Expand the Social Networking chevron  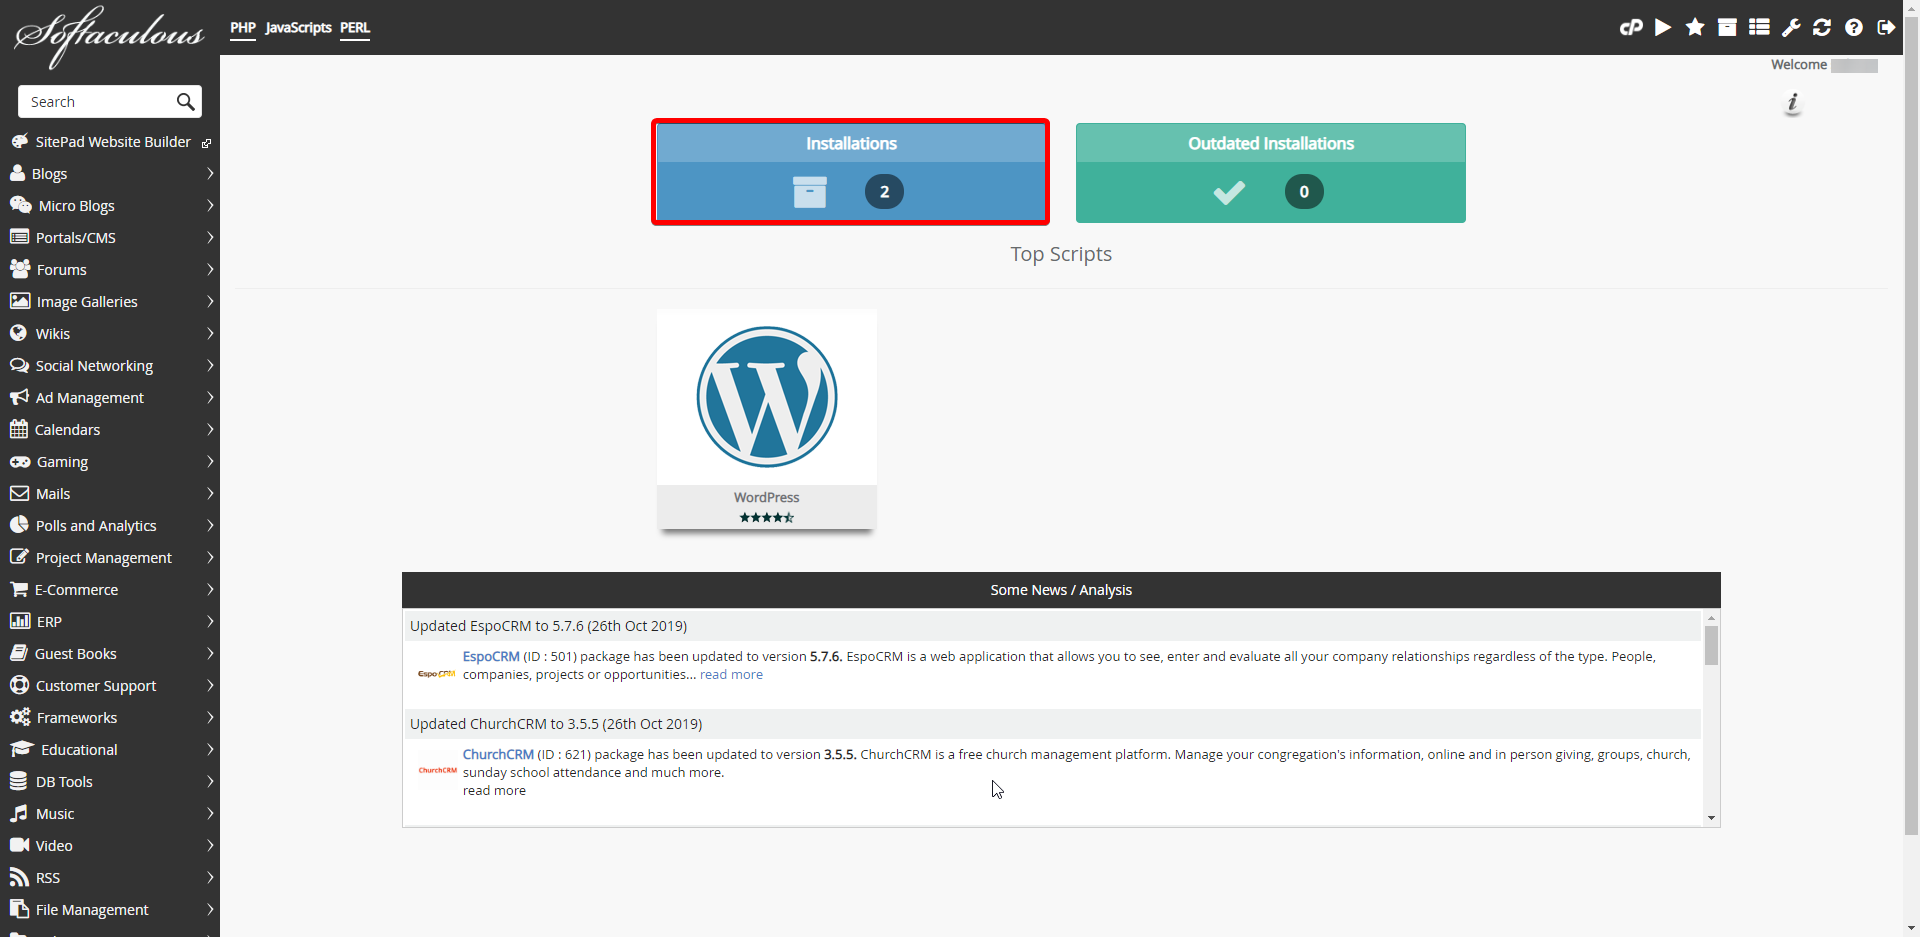pyautogui.click(x=210, y=365)
